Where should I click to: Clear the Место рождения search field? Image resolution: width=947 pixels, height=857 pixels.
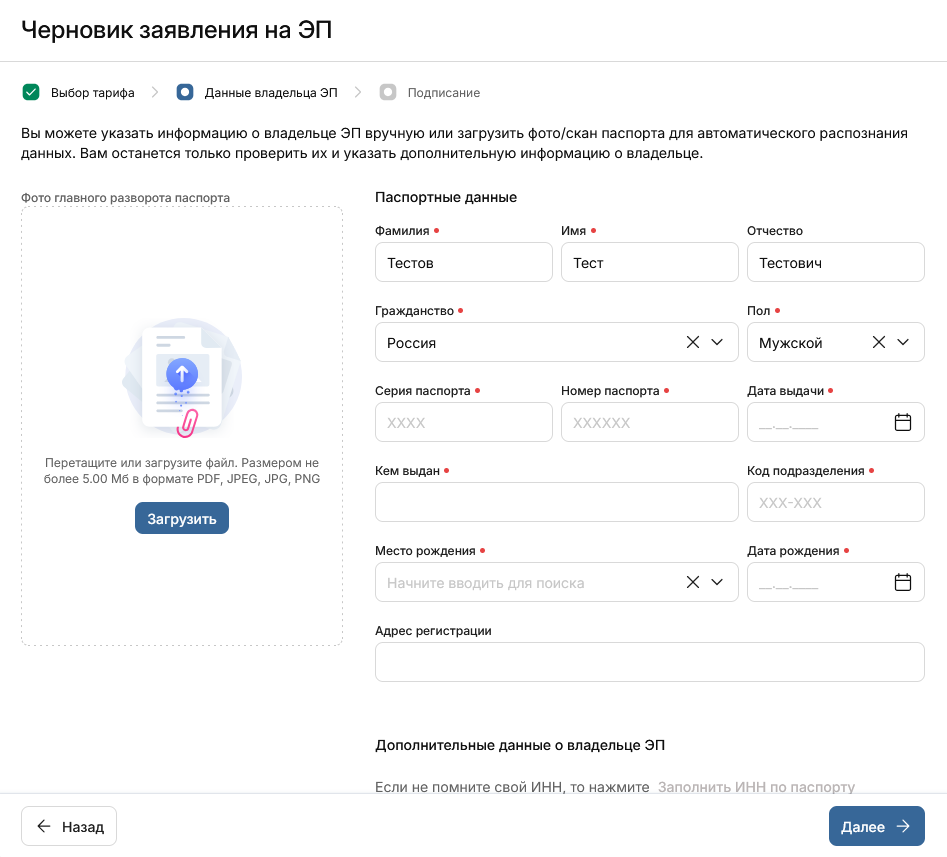(692, 583)
